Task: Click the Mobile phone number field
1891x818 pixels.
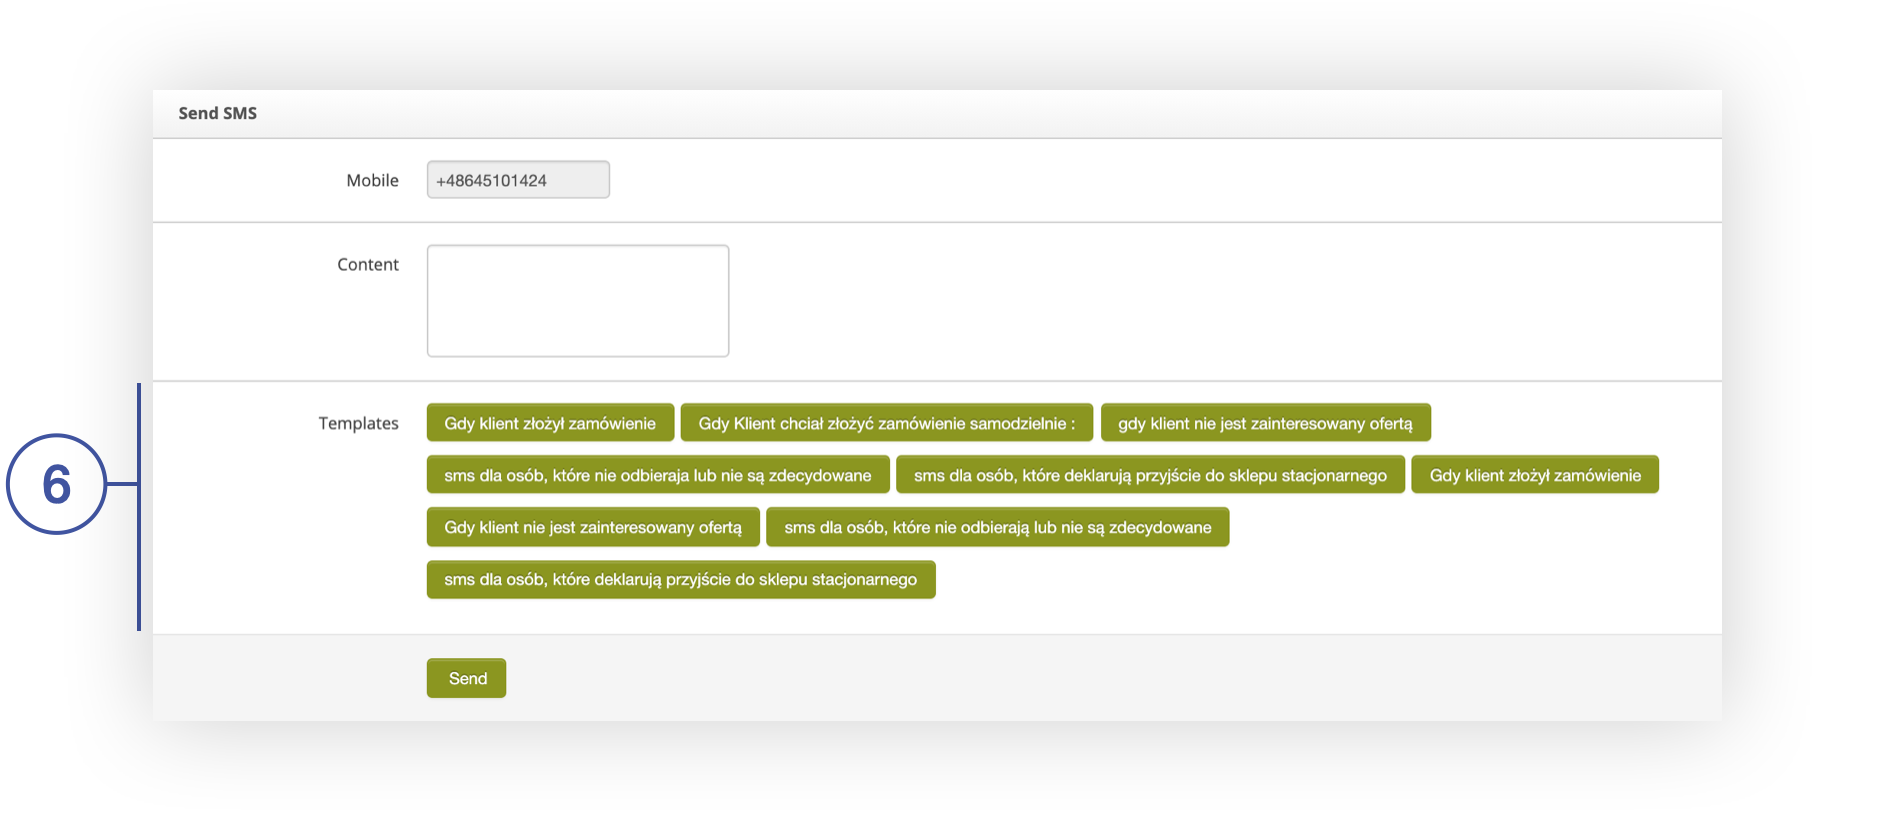Action: [518, 180]
